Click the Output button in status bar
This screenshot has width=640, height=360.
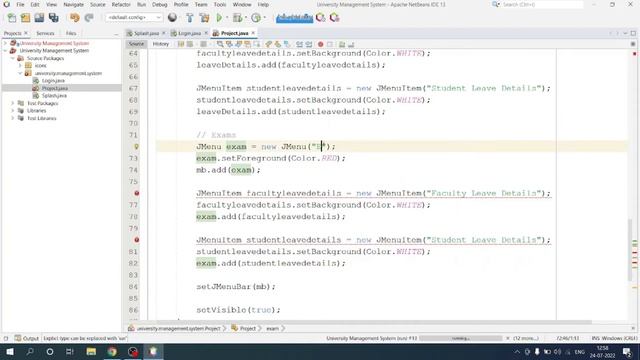(27, 338)
